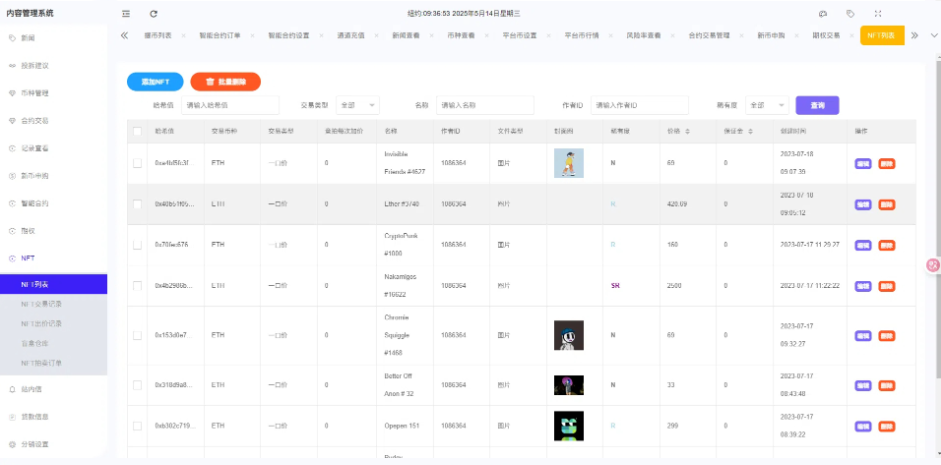Edit the Opepen 151 row

click(863, 426)
